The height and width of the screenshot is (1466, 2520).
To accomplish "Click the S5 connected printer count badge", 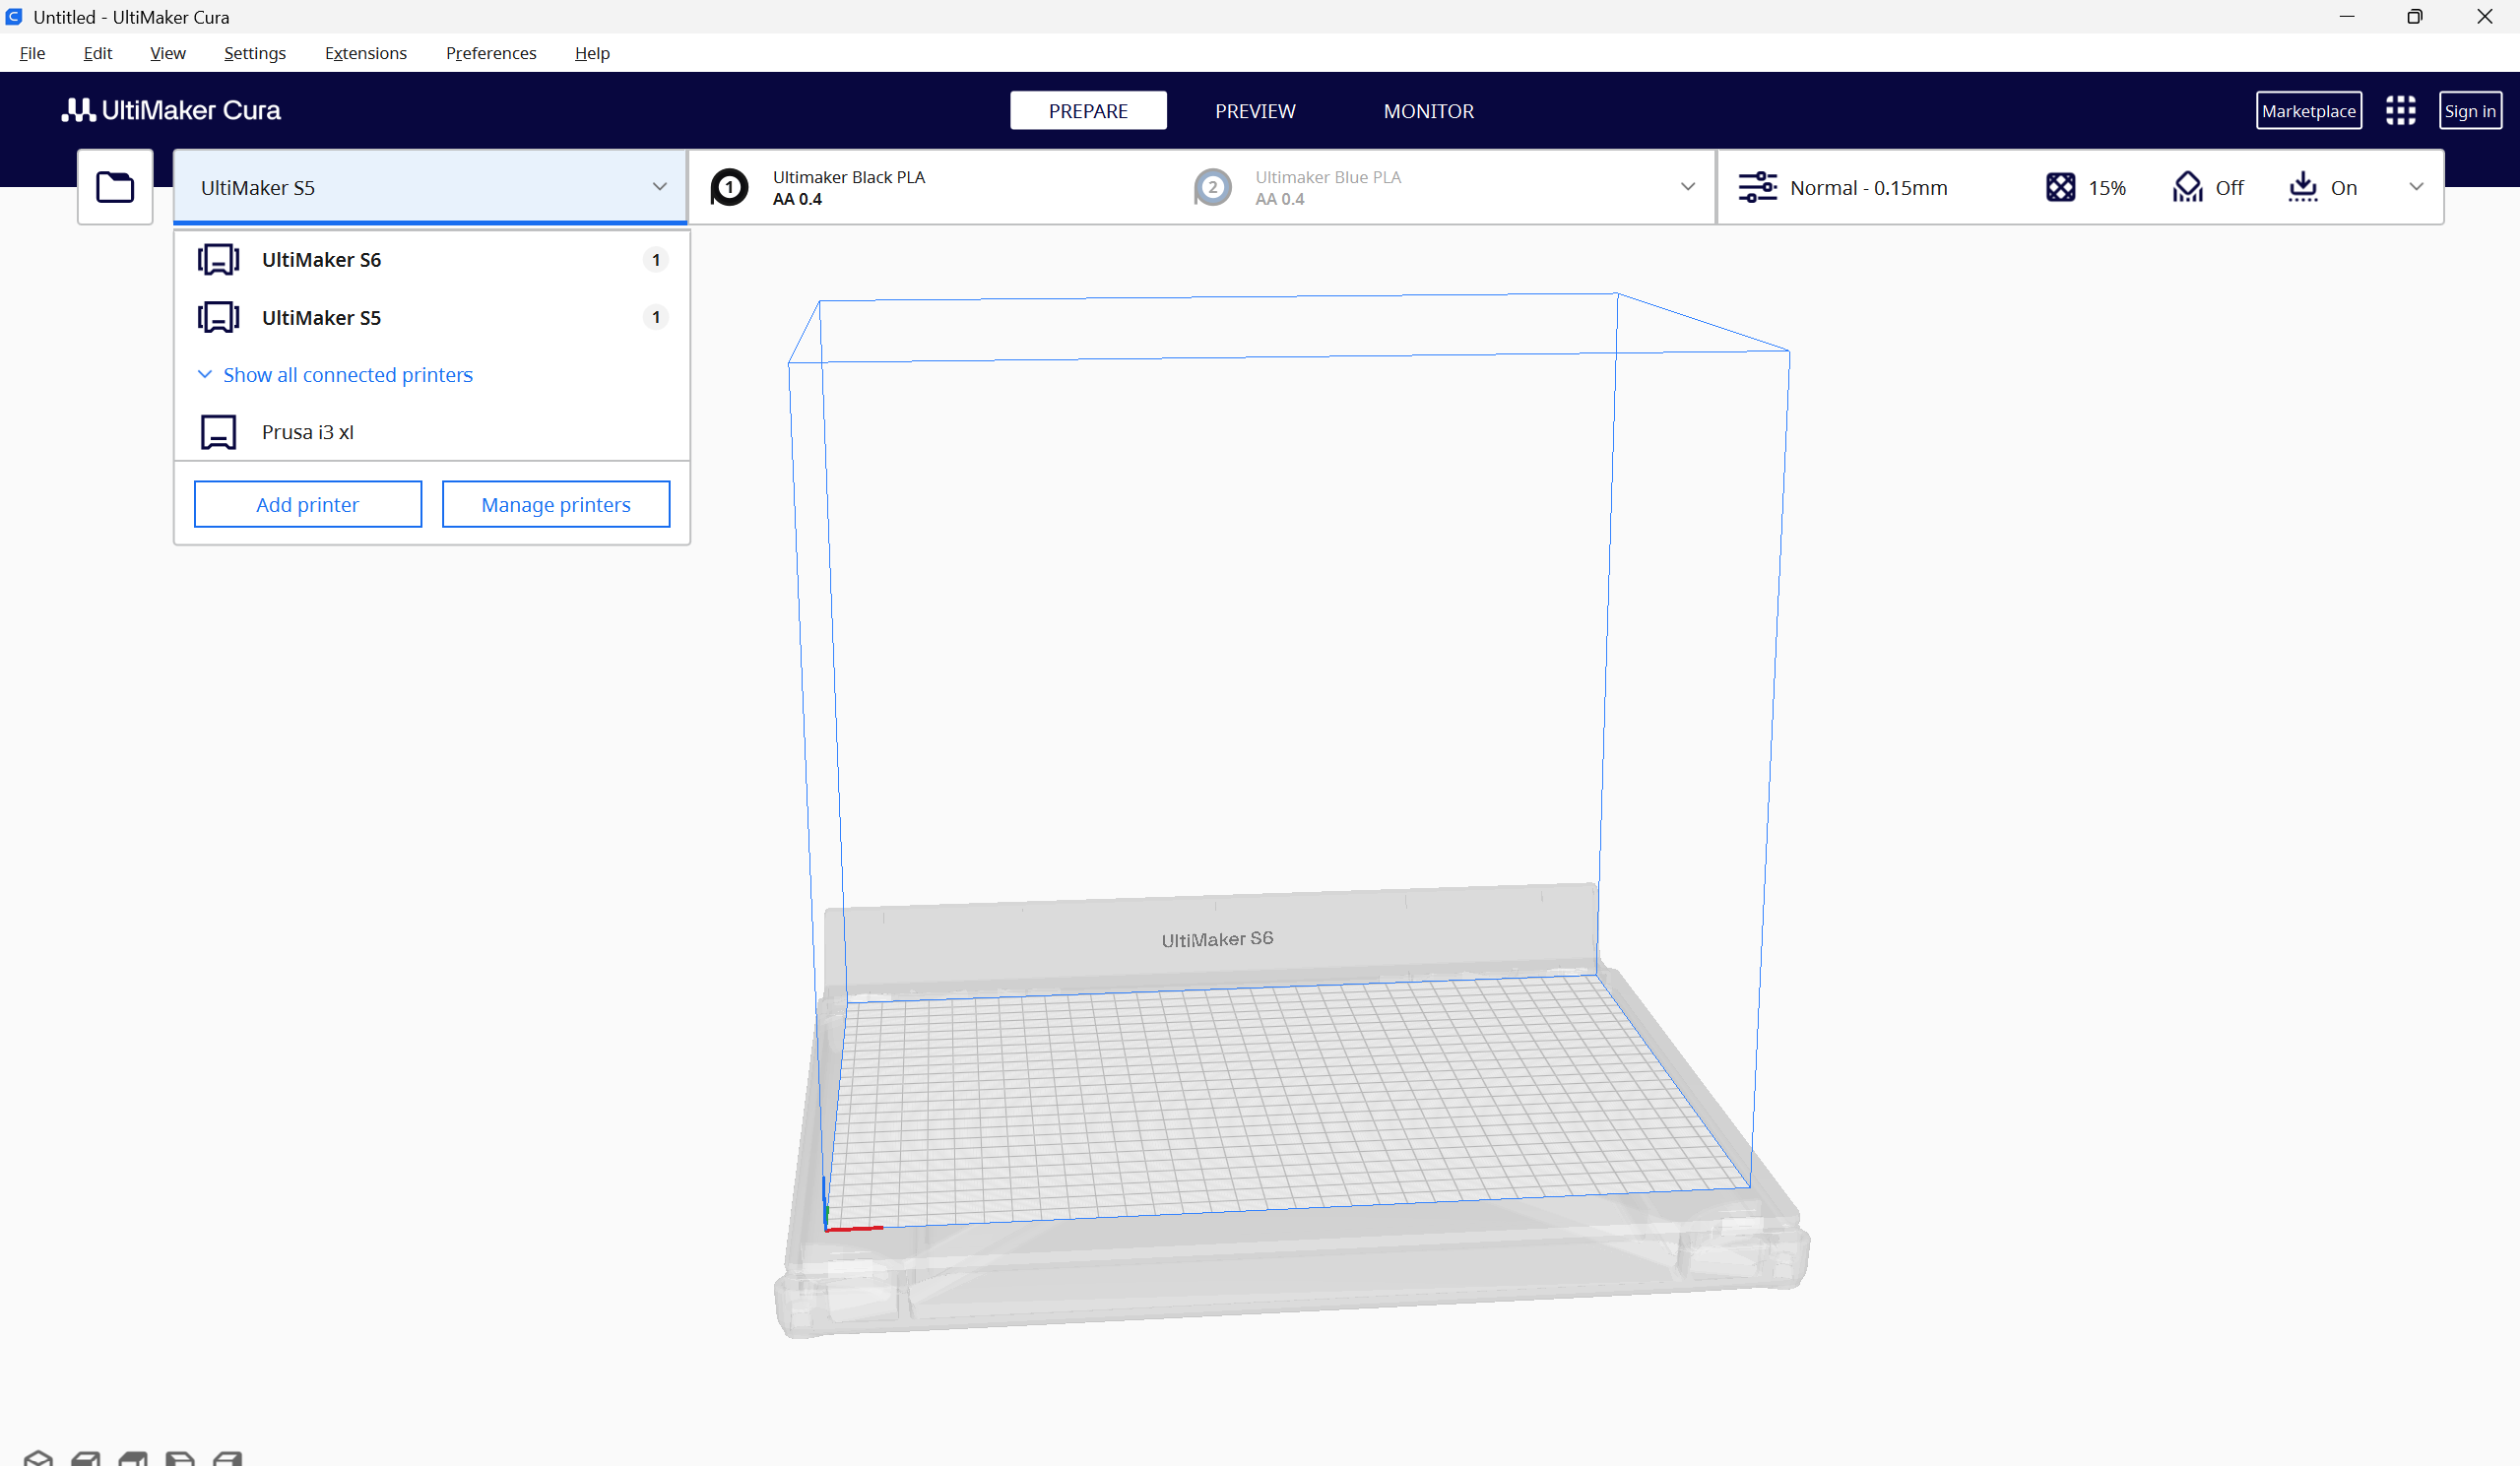I will point(656,317).
